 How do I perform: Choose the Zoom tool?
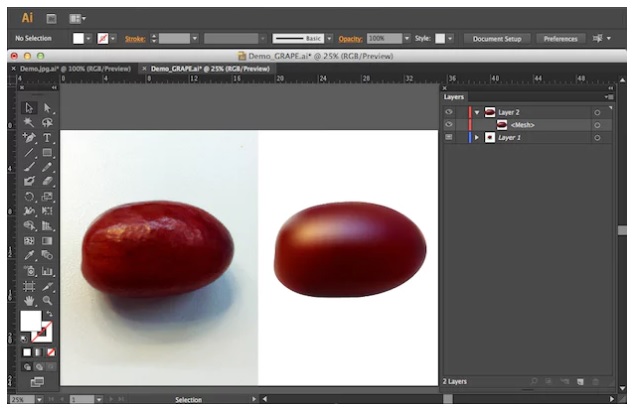click(47, 301)
